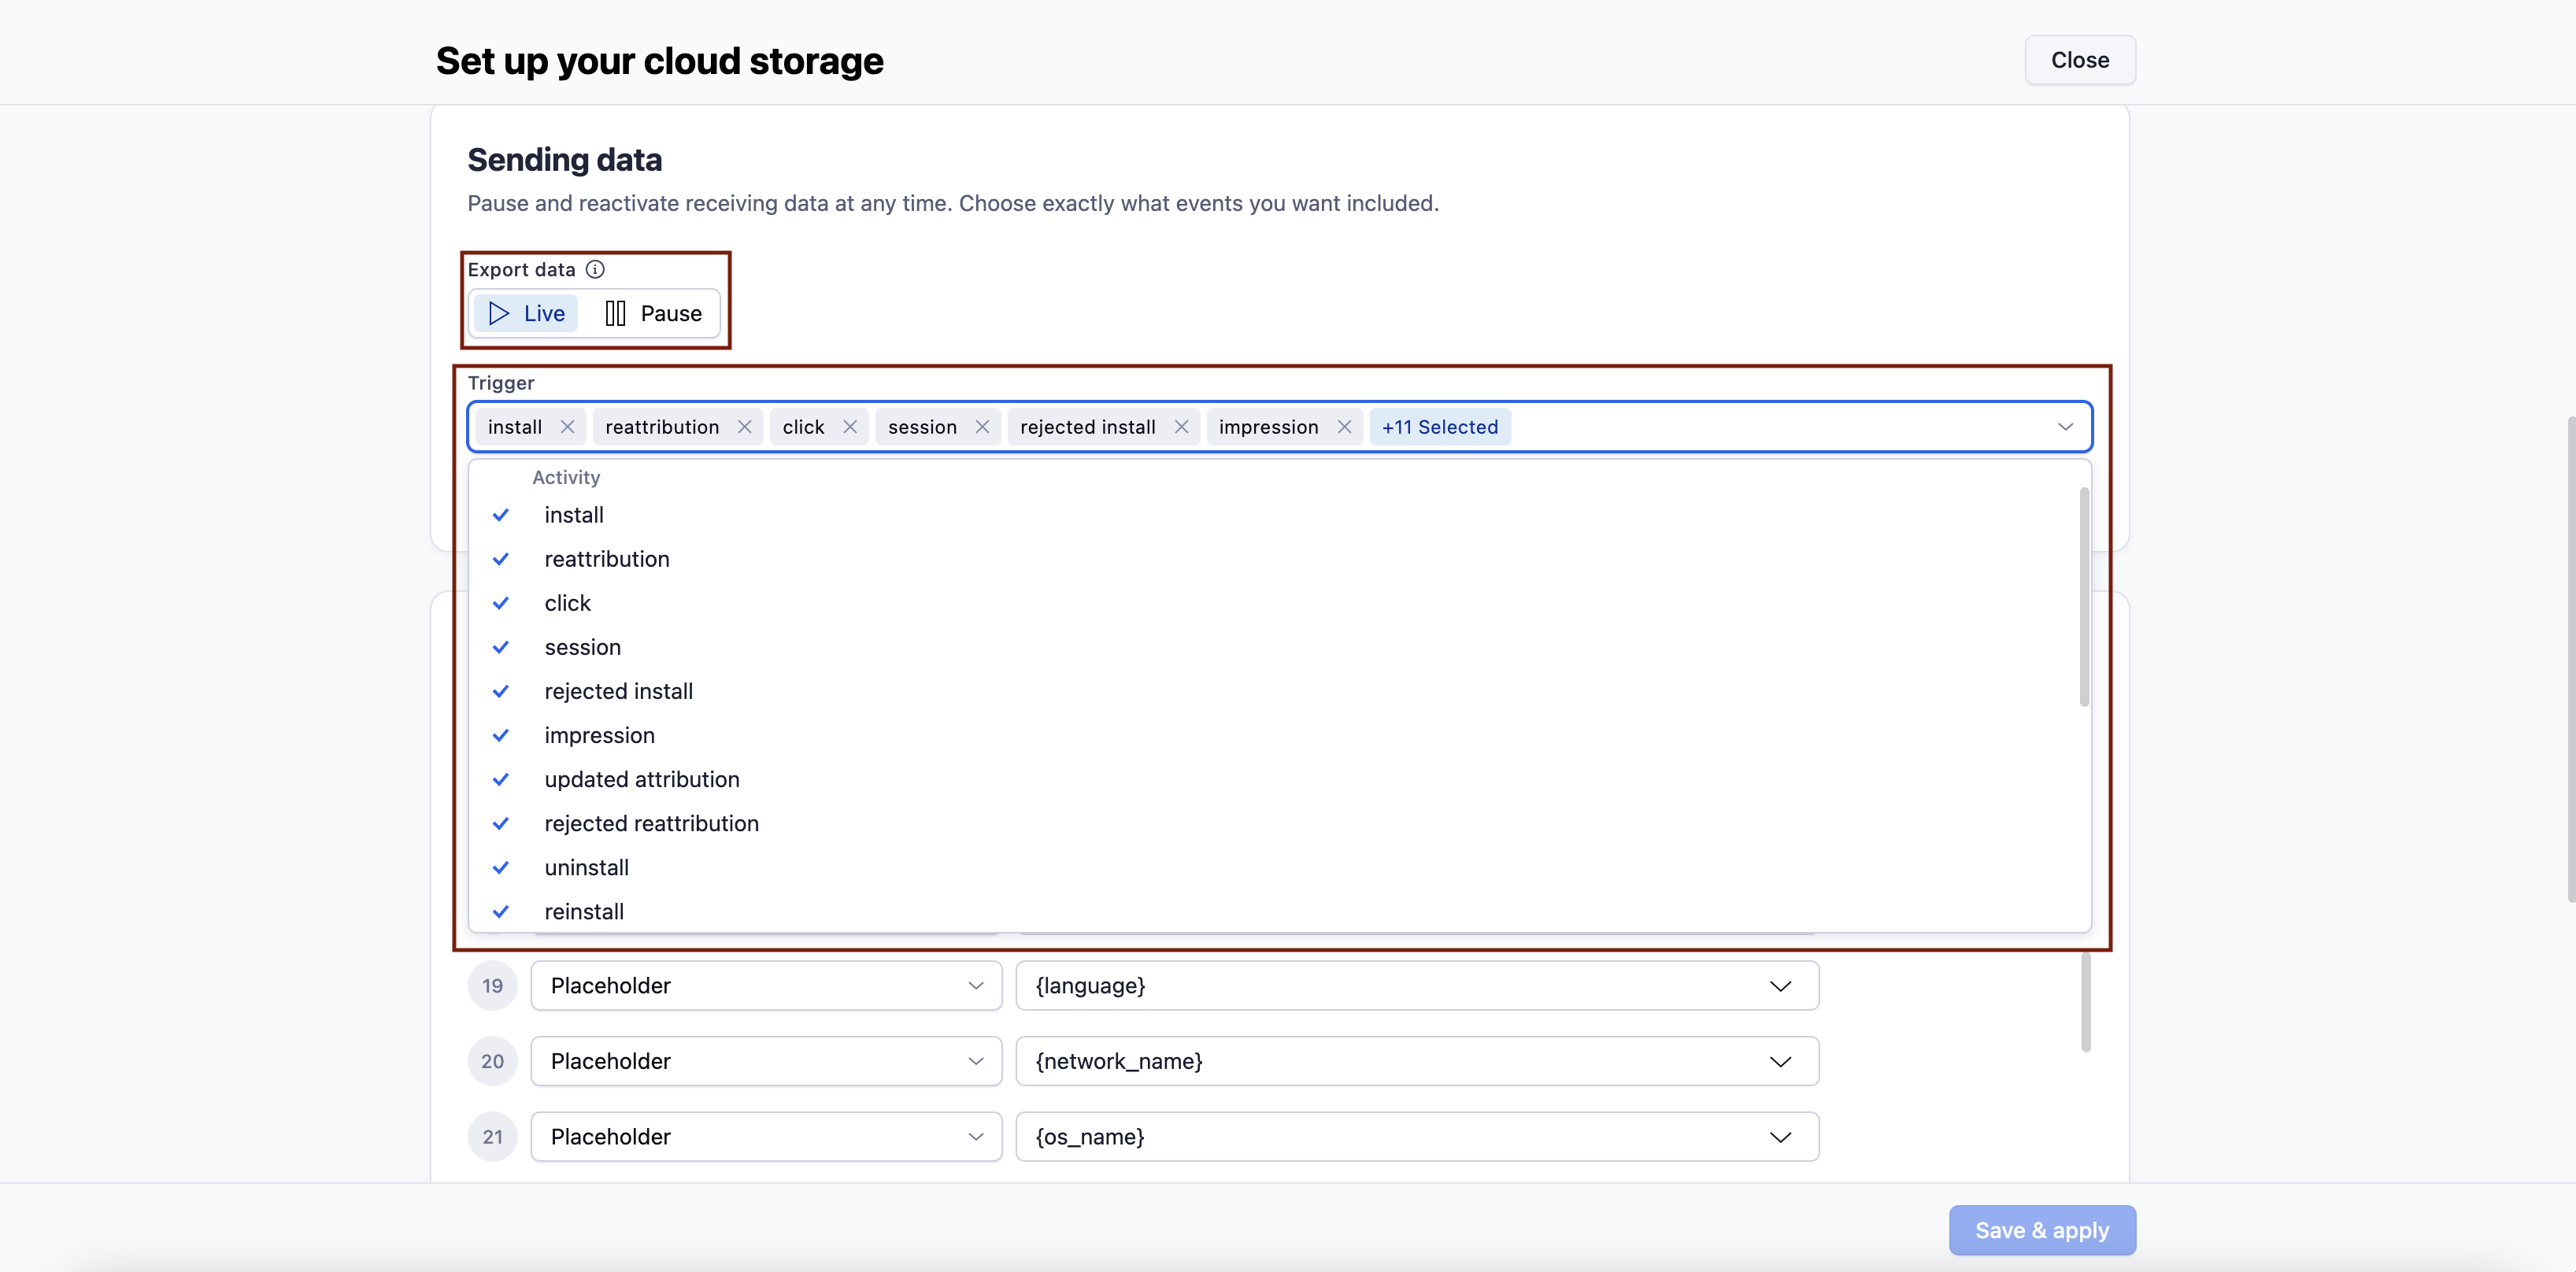
Task: Collapse the Trigger dropdown with chevron
Action: point(2065,427)
